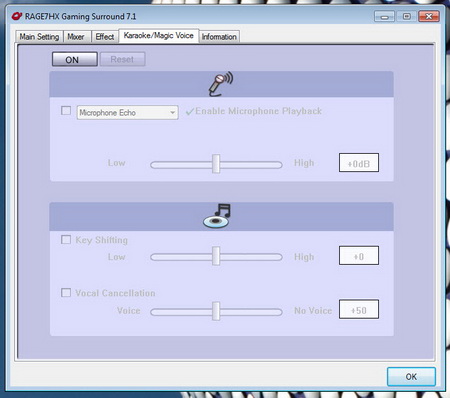Tick the checkbox beside Microphone Echo
Image resolution: width=450 pixels, height=398 pixels.
66,110
